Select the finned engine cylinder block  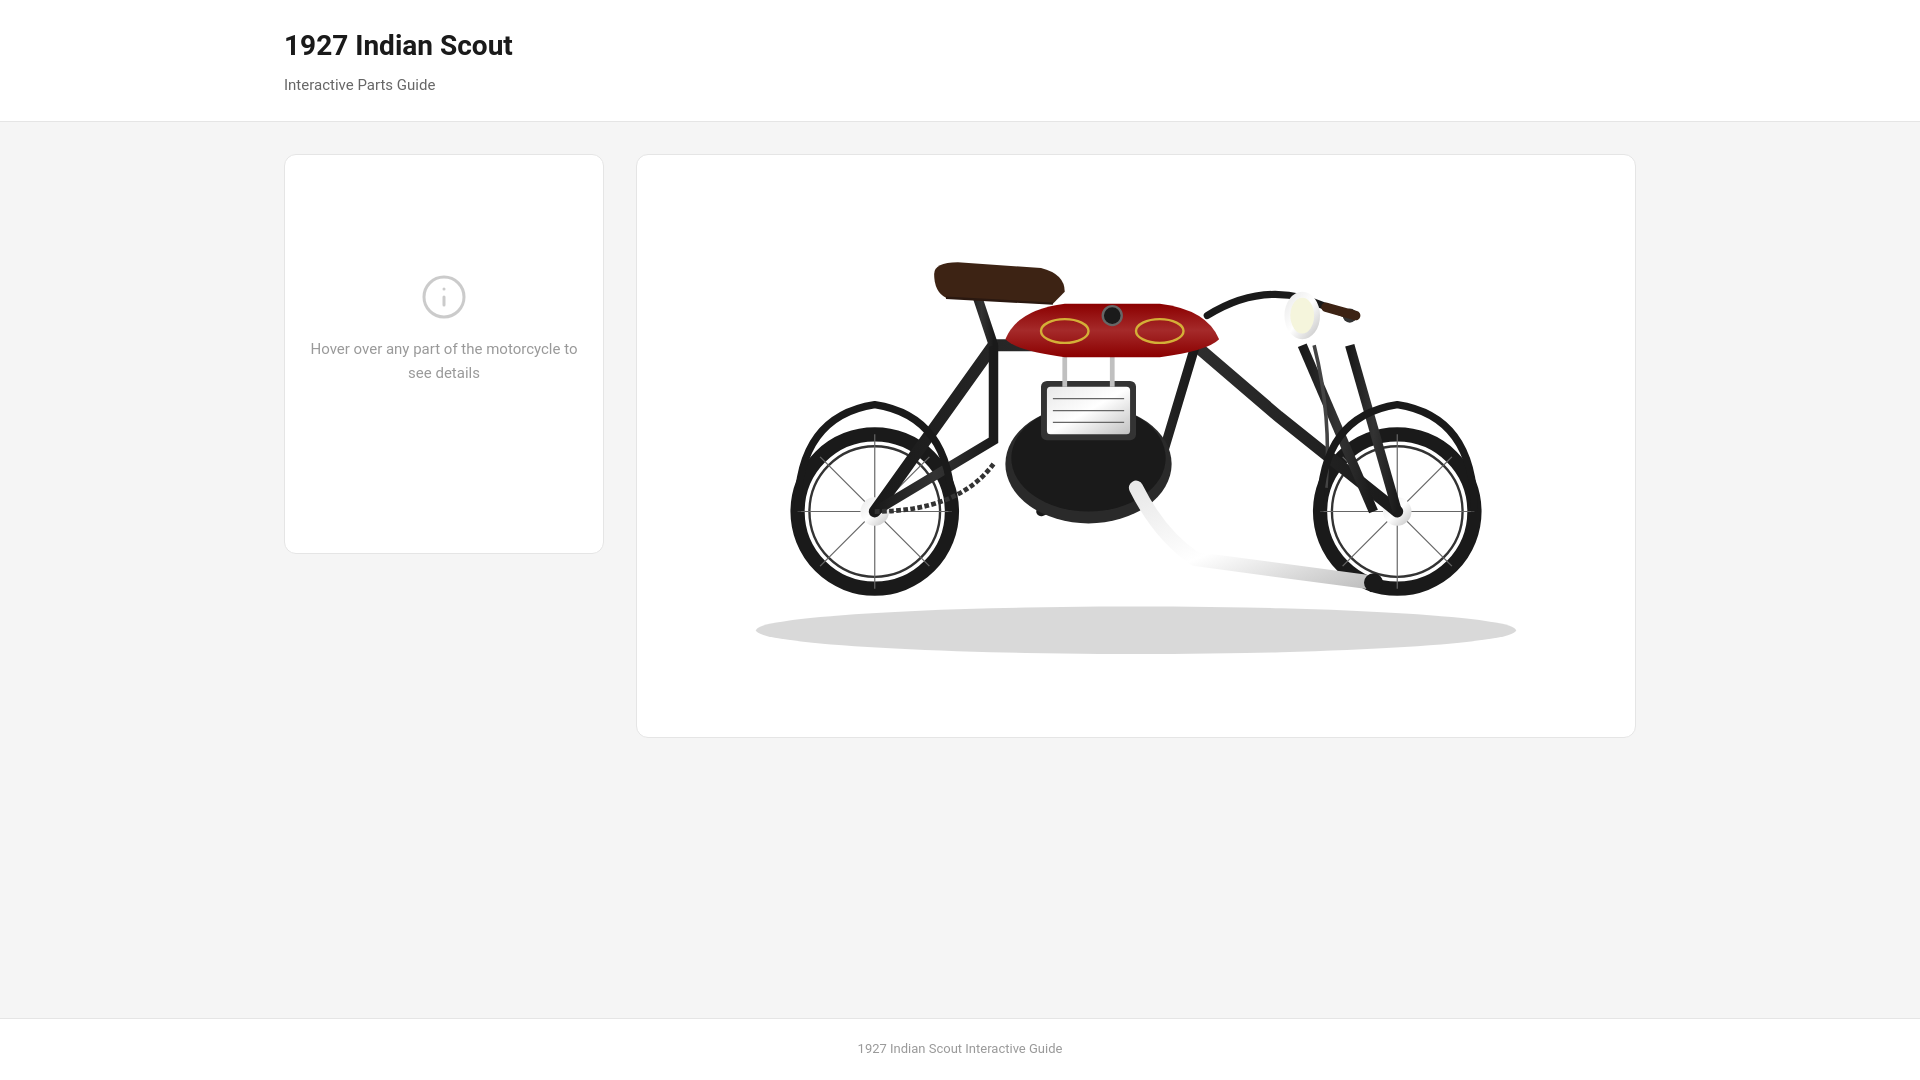pos(1088,410)
